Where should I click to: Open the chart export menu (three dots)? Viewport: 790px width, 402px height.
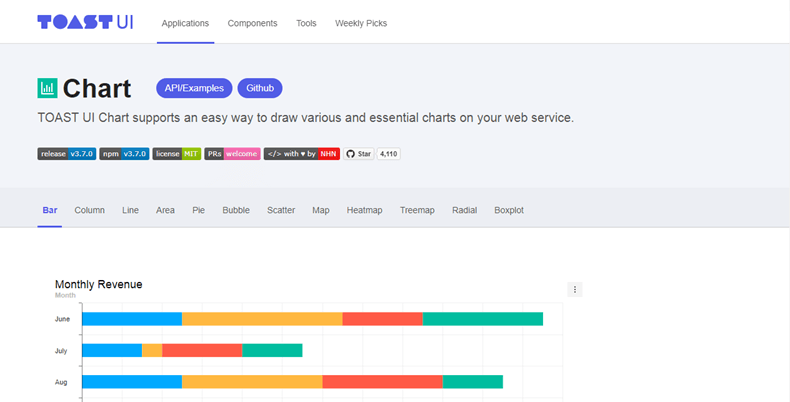[574, 289]
